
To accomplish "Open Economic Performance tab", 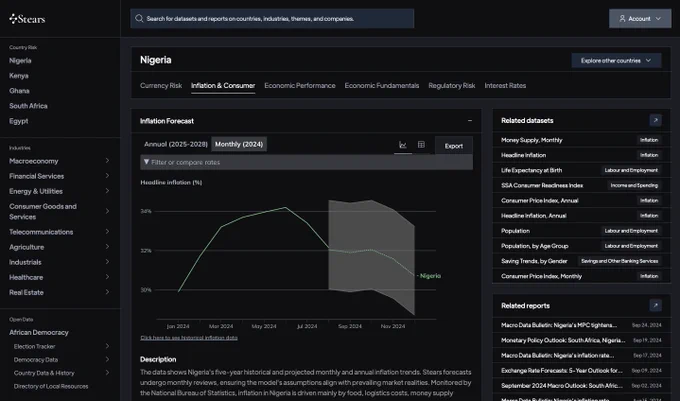I will pos(300,85).
